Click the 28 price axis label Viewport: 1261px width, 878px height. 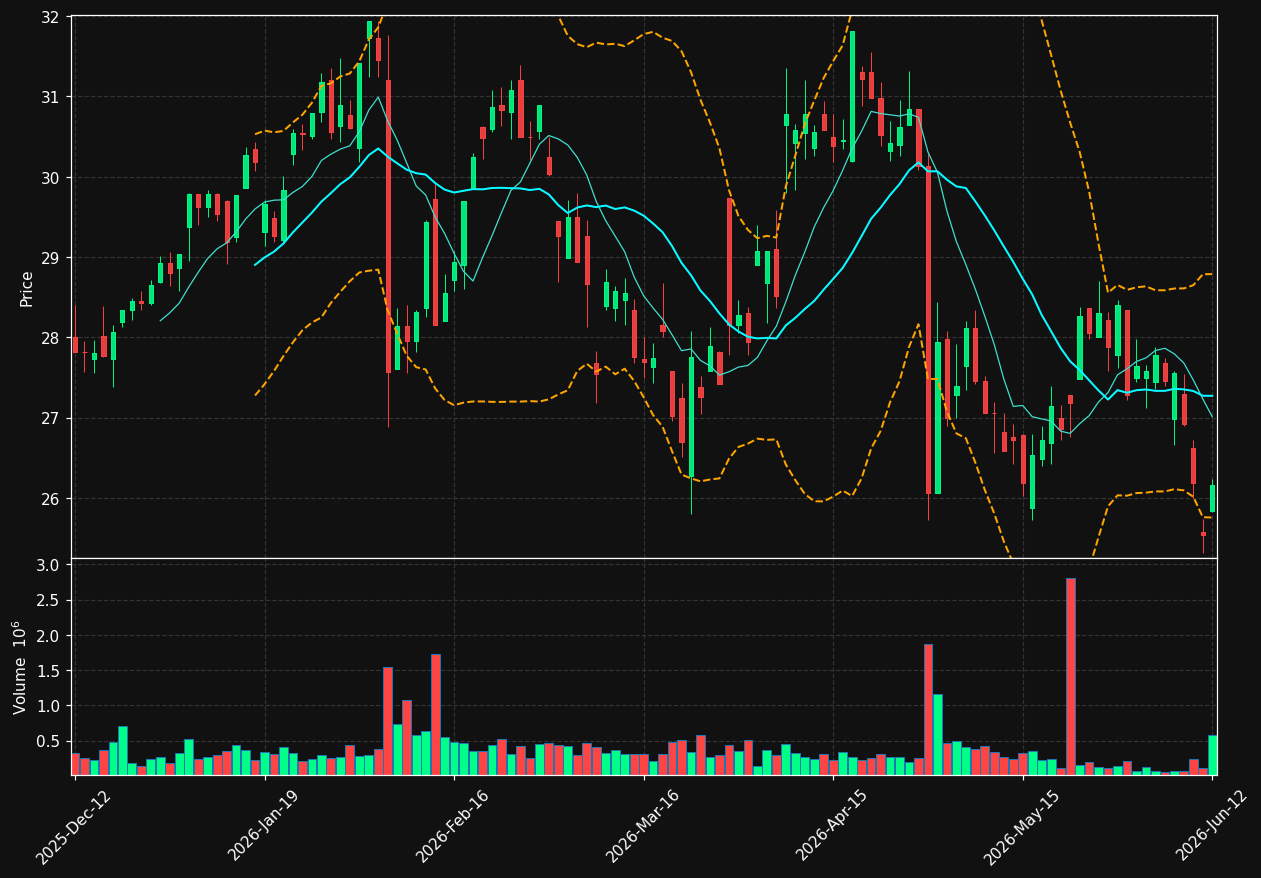[x=49, y=338]
